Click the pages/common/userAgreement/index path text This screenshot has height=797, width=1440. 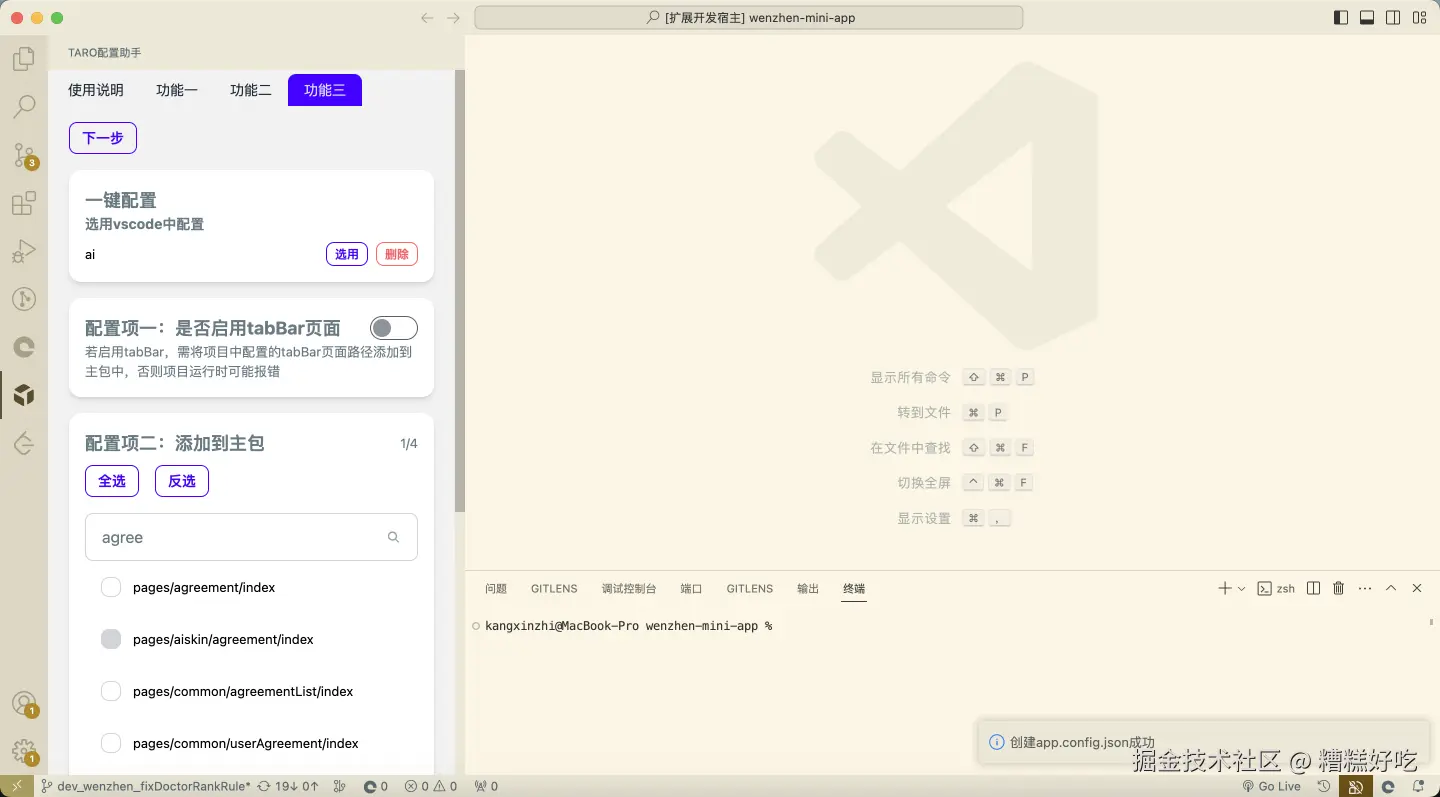(x=246, y=743)
